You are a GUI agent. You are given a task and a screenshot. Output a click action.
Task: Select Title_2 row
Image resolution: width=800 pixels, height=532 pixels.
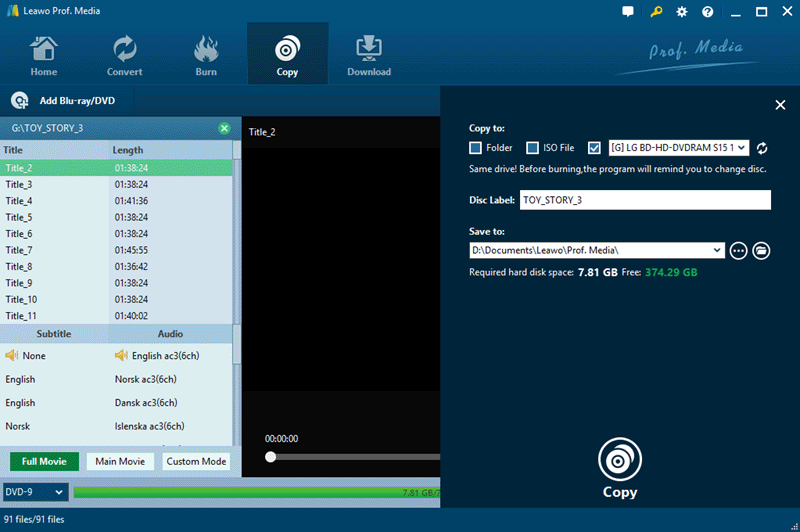tap(116, 168)
